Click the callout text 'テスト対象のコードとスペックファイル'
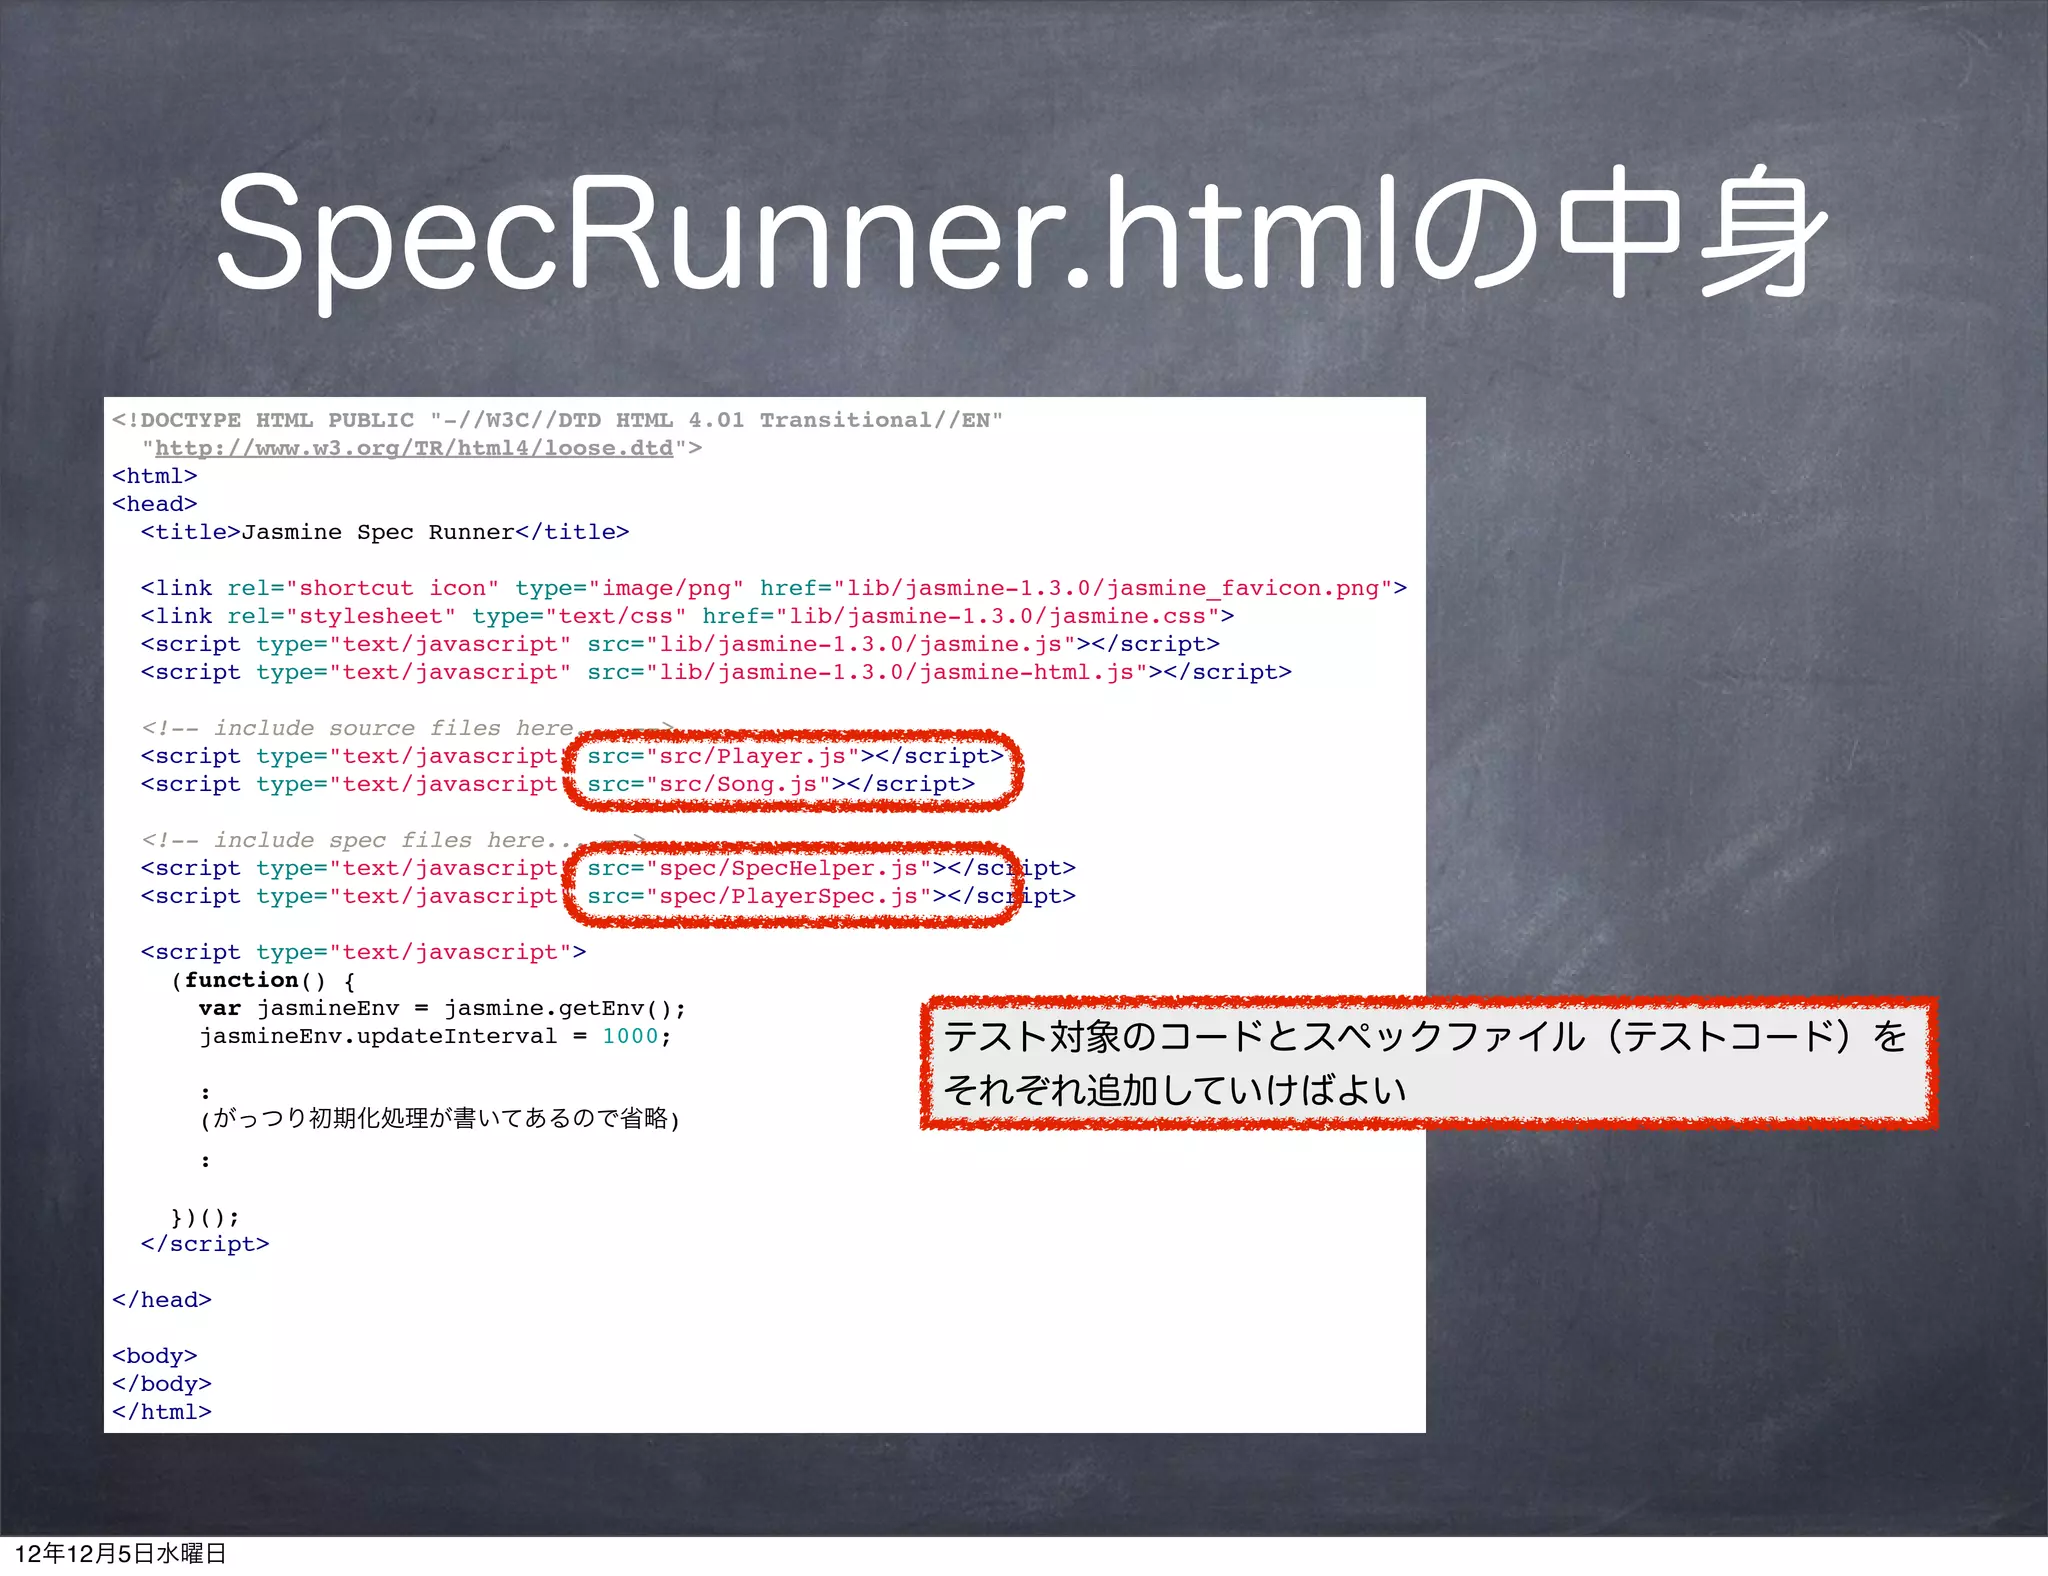This screenshot has height=1576, width=2048. pos(1264,1036)
